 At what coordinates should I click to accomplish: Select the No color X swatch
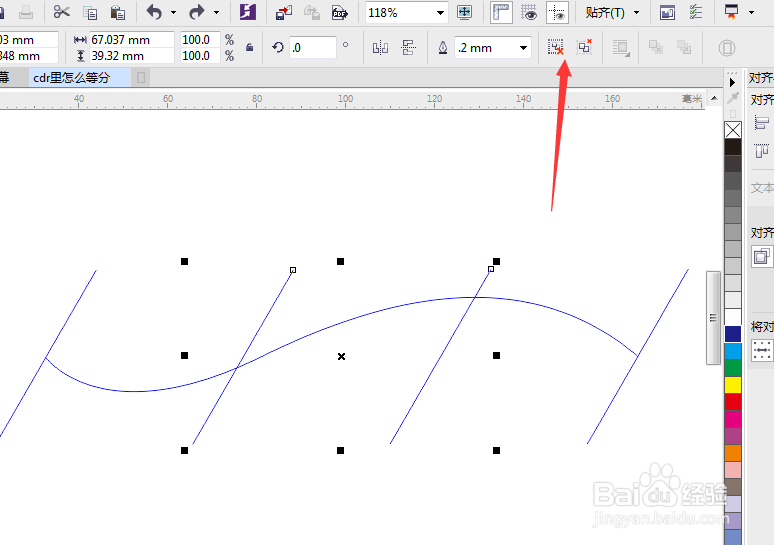(733, 130)
